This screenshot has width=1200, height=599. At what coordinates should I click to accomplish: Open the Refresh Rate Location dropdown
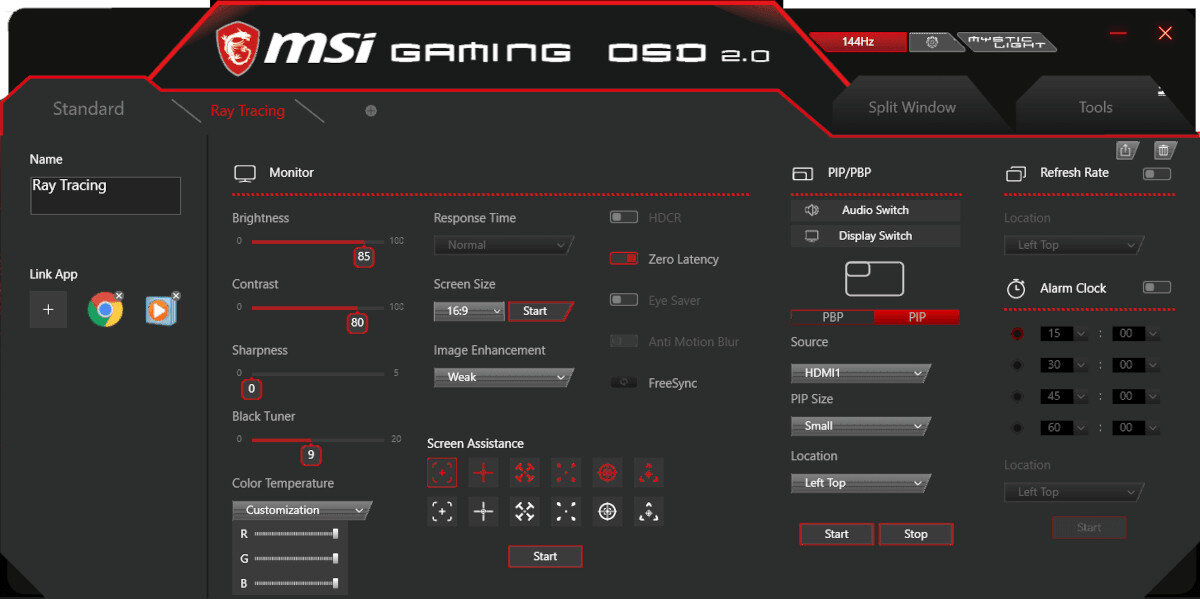1074,245
